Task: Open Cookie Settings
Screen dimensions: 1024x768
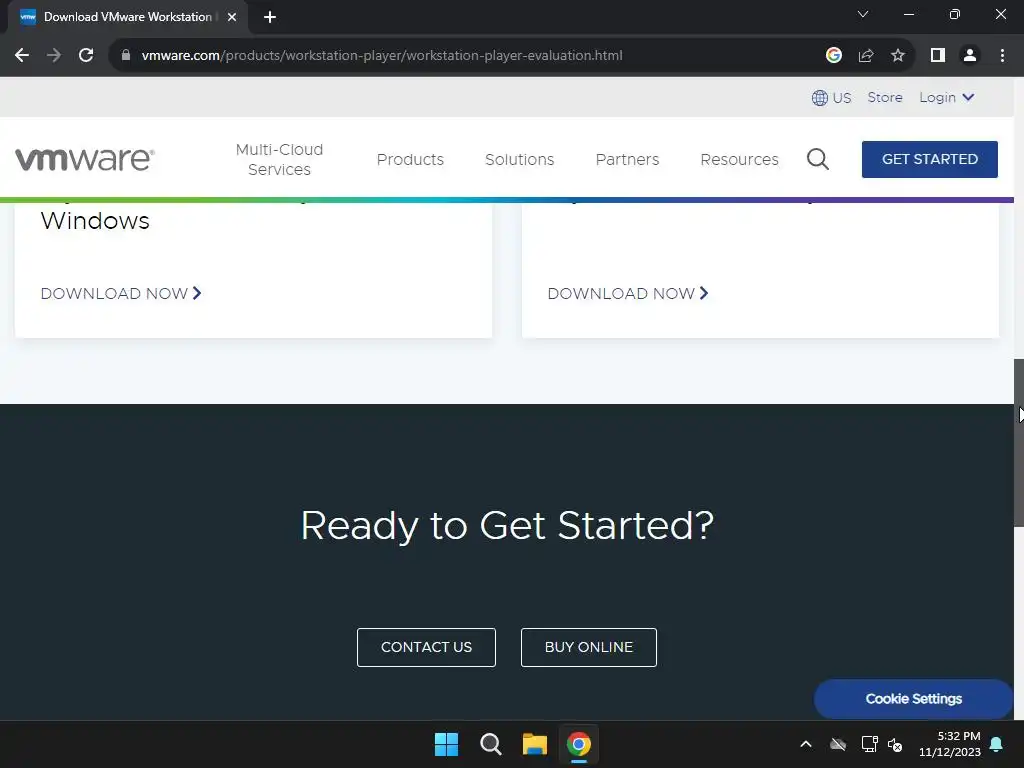Action: pos(914,699)
